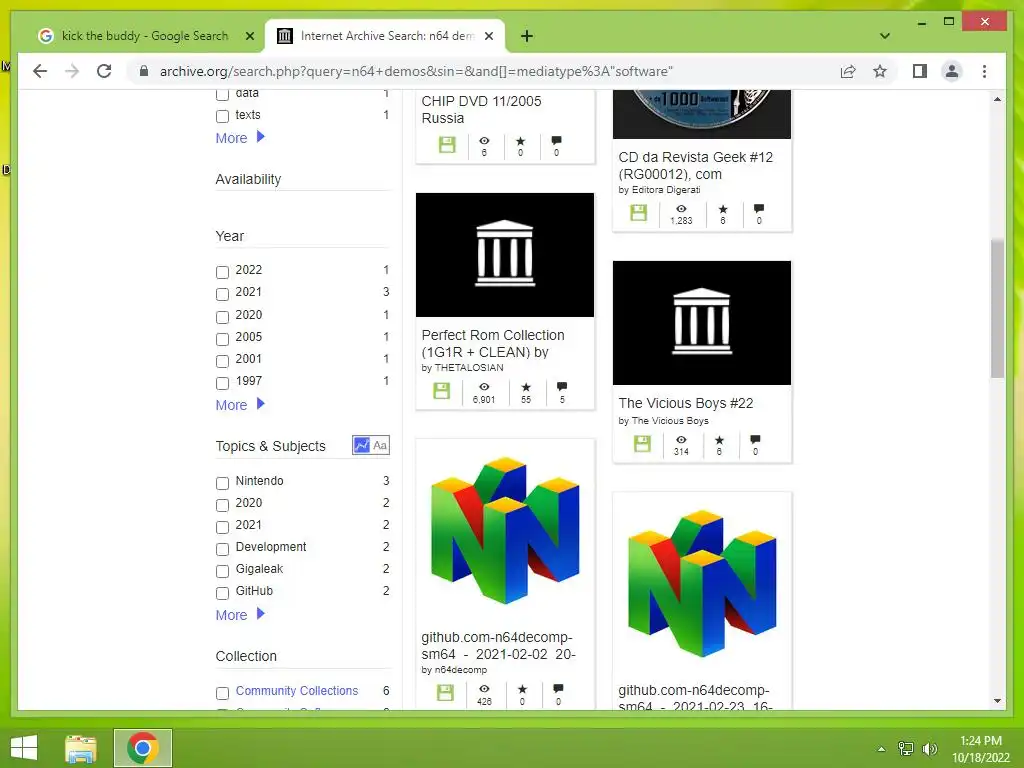Click software floppy icon on Revista Geek card

(638, 212)
